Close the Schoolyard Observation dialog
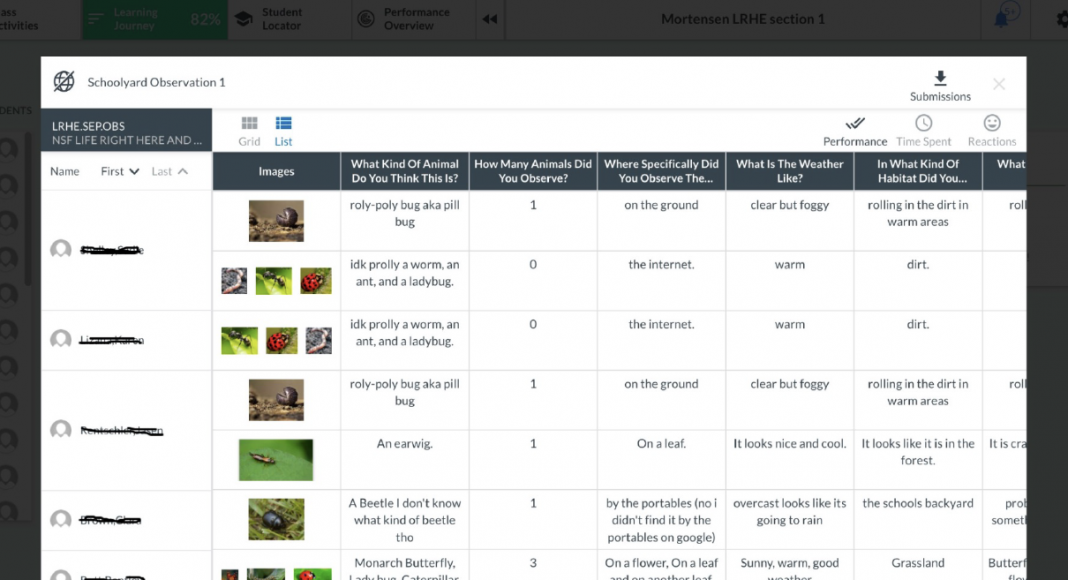Screen dimensions: 1068x580 [999, 84]
